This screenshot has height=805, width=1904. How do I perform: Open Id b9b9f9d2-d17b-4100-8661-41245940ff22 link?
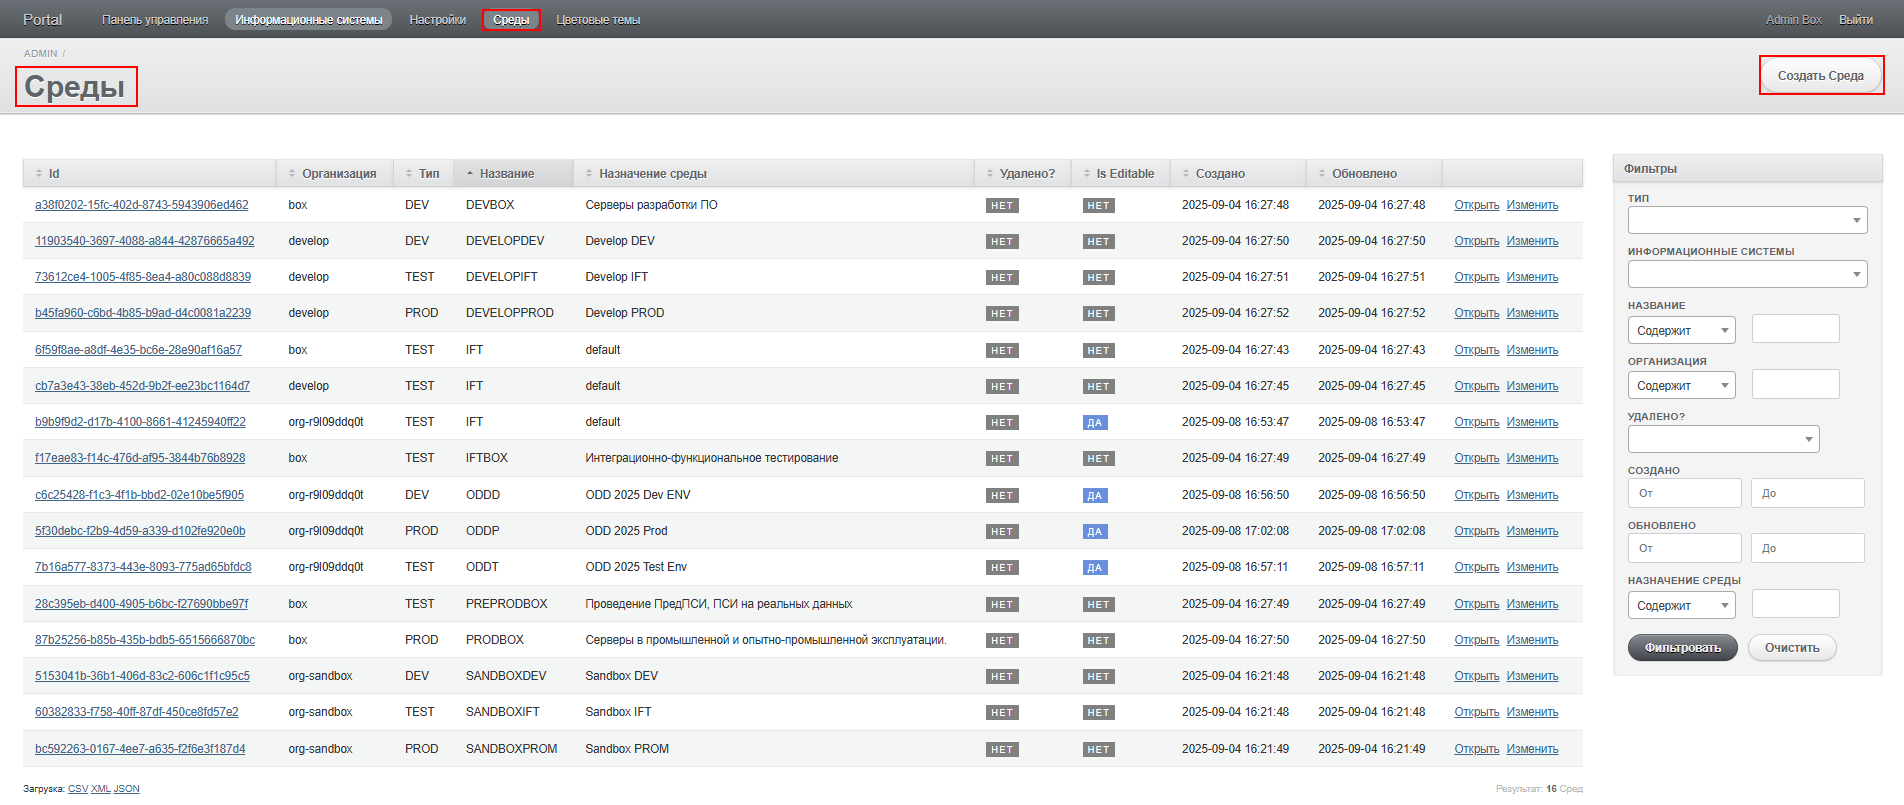pyautogui.click(x=140, y=422)
